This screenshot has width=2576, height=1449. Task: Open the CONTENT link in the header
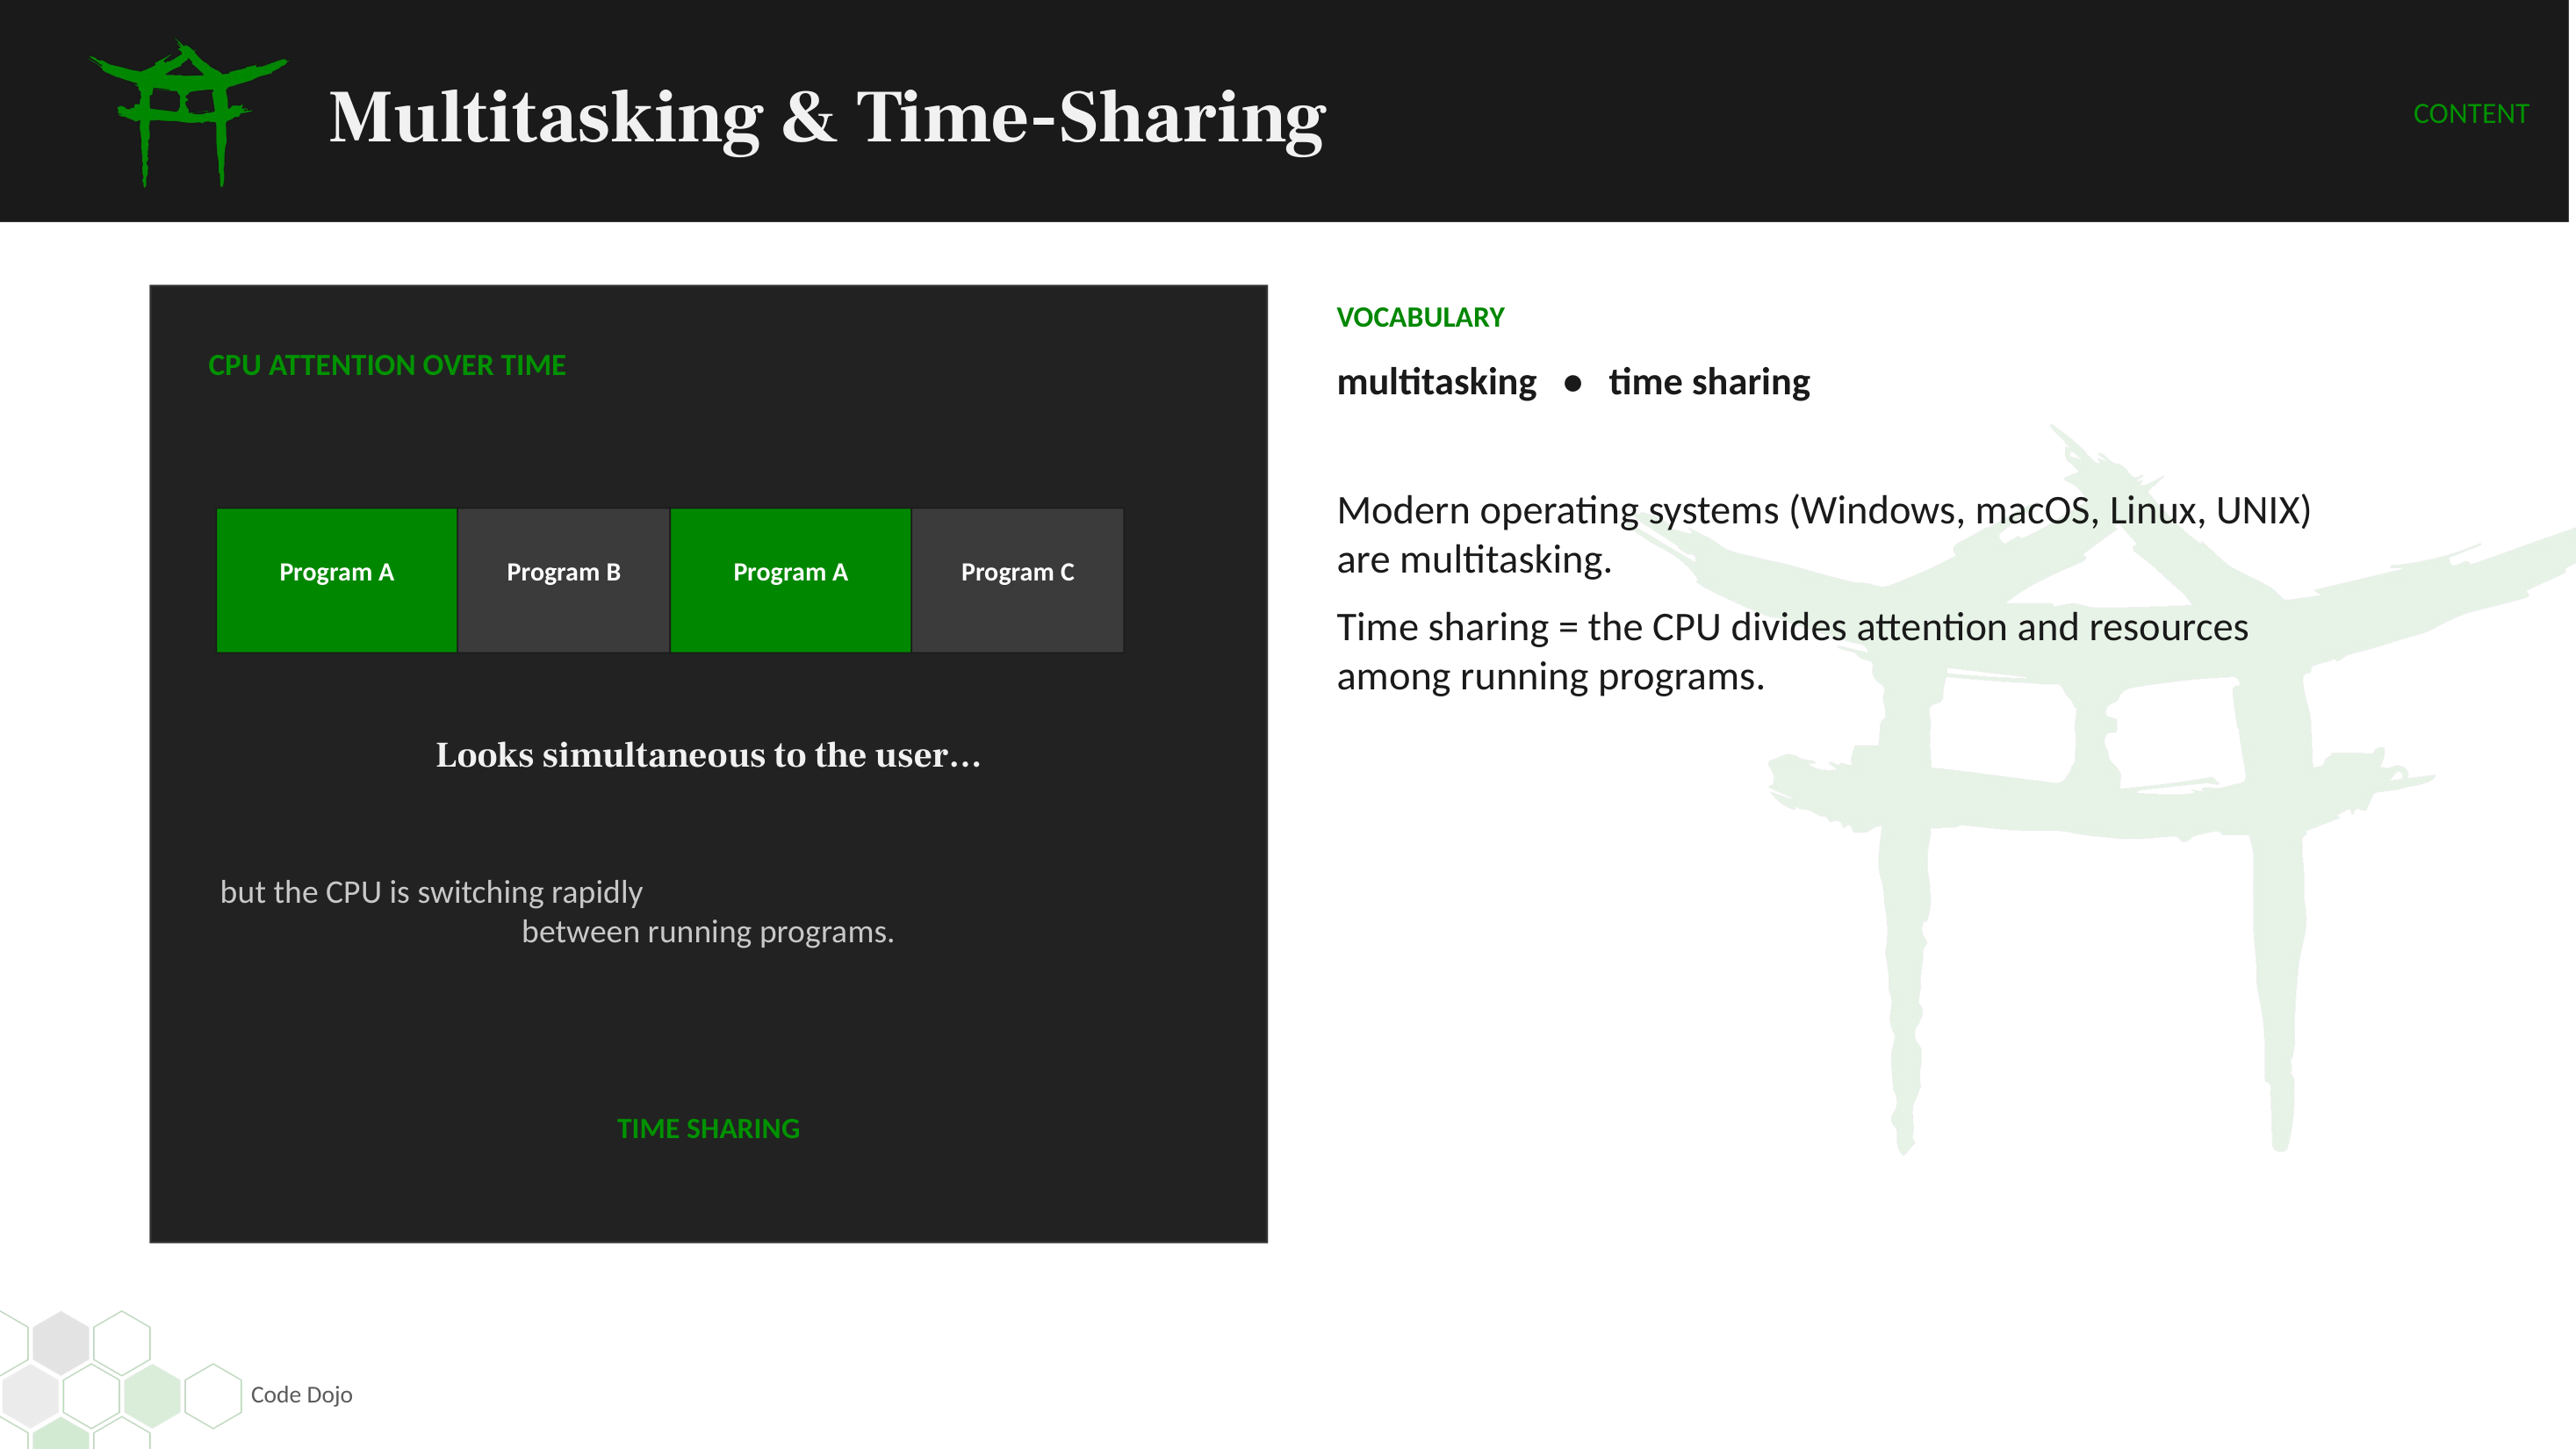tap(2470, 114)
